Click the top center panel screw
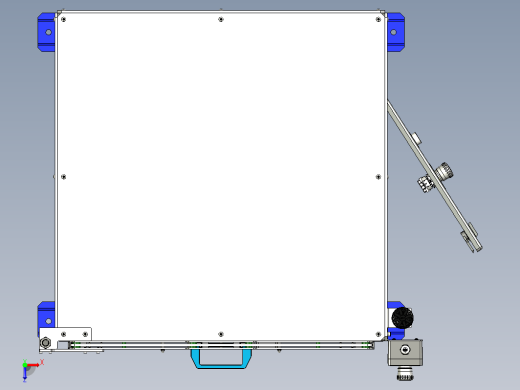Screen dimensions: 520x390 221,20
